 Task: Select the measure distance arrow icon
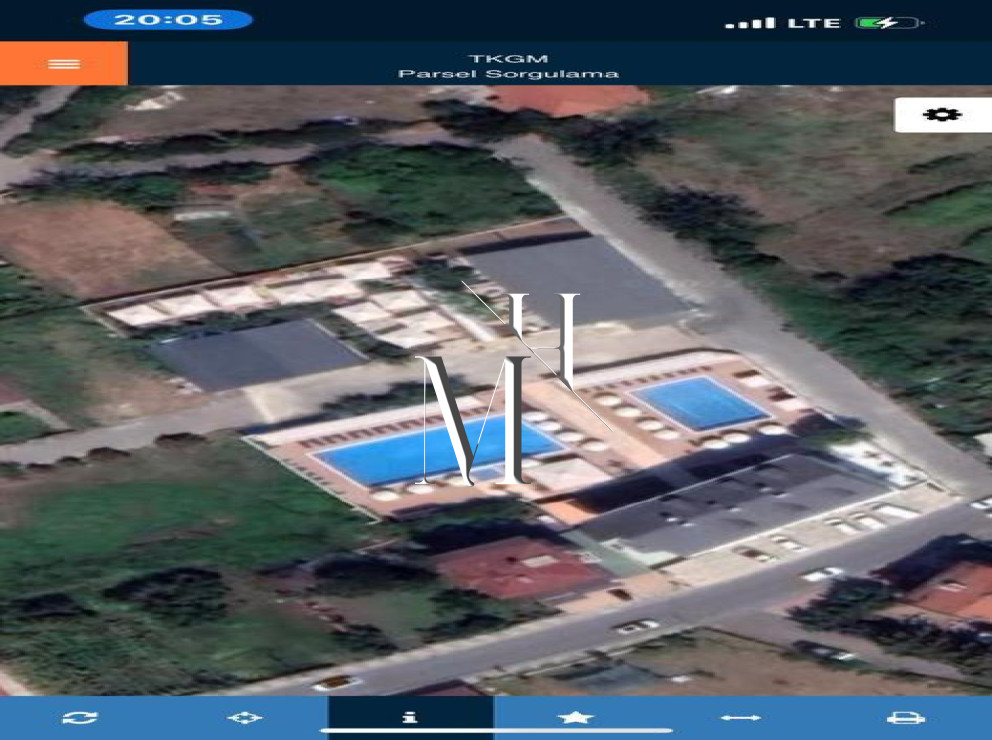741,717
